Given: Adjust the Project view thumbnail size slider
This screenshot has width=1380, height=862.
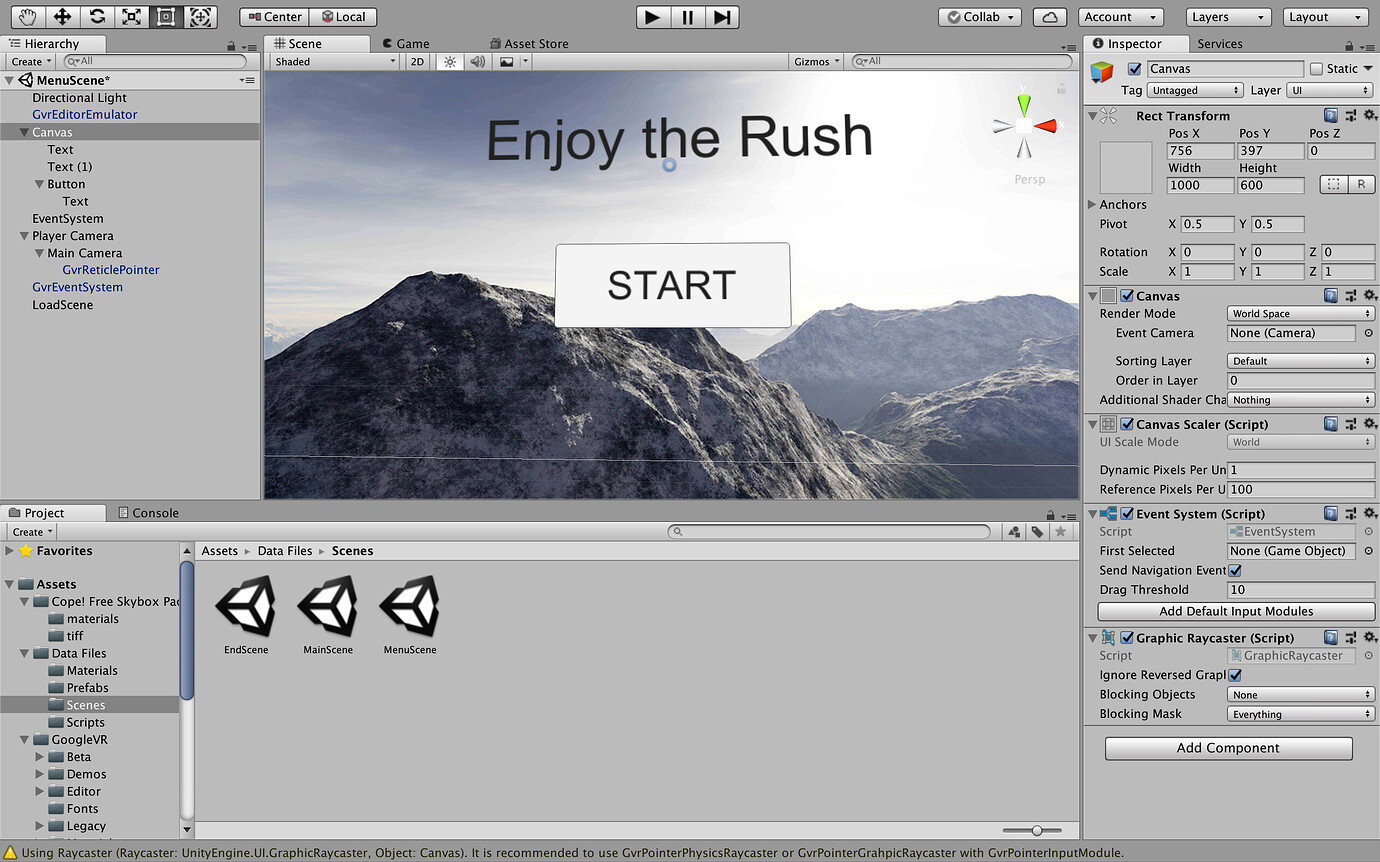Looking at the screenshot, I should pos(1035,830).
